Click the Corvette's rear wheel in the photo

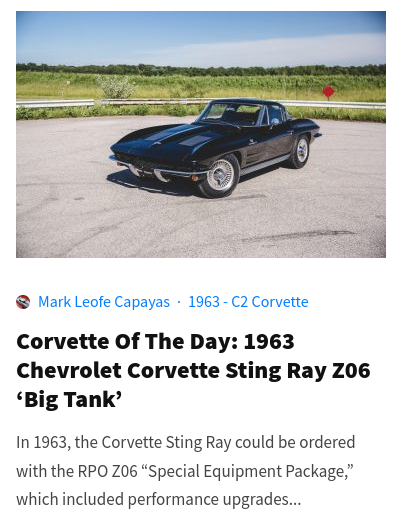pos(300,151)
